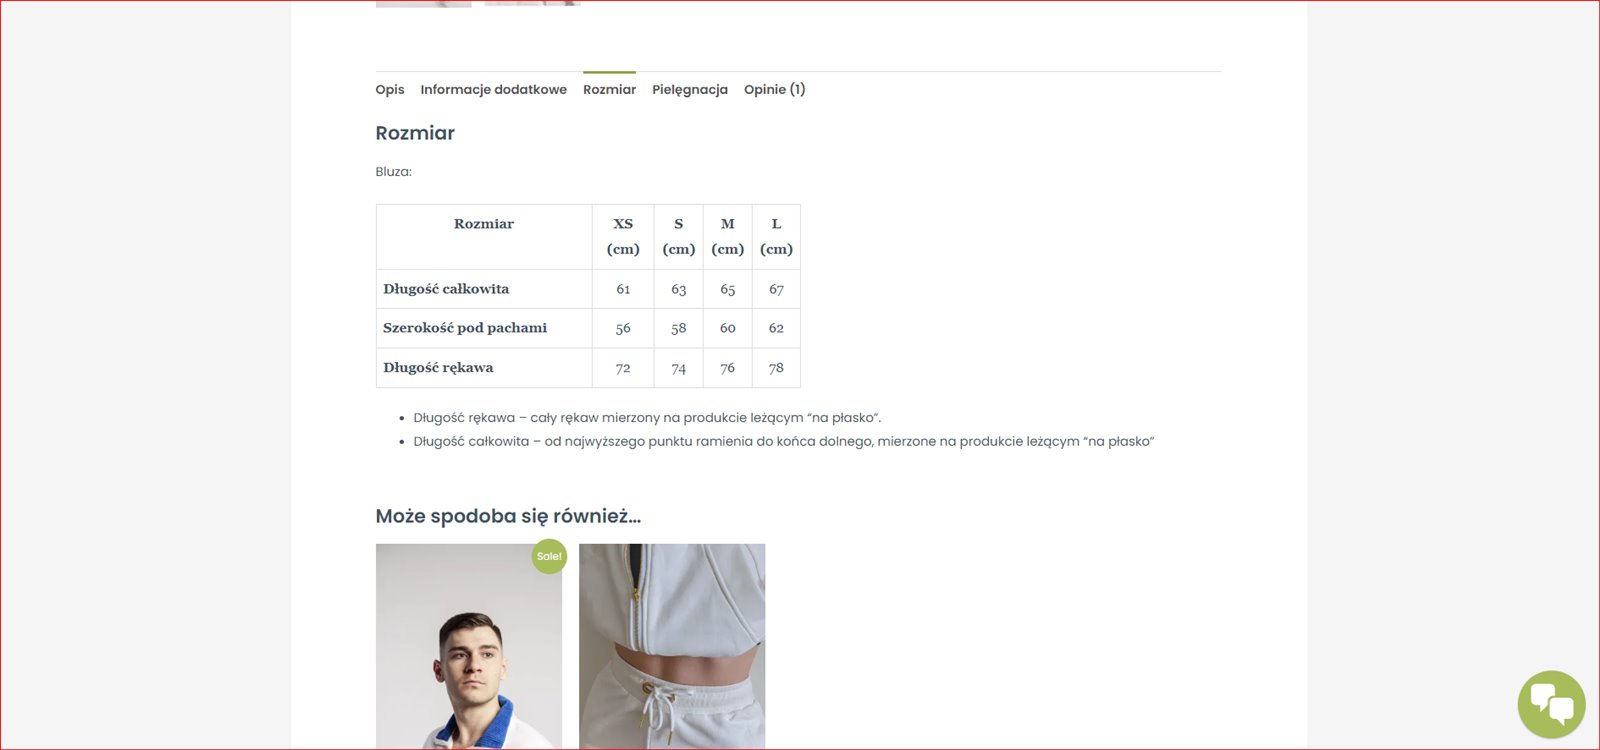The image size is (1600, 750).
Task: Click the value 78 in the table
Action: 776,368
